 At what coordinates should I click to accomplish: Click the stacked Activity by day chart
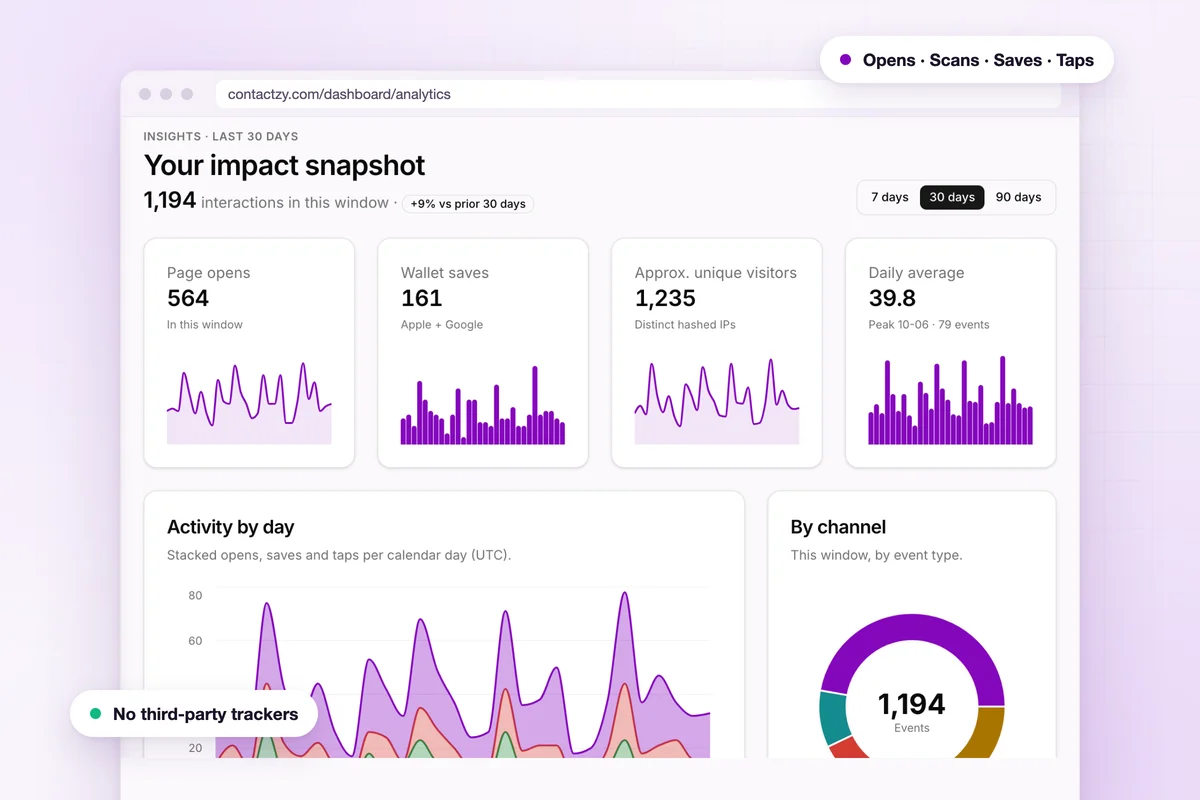coord(462,675)
